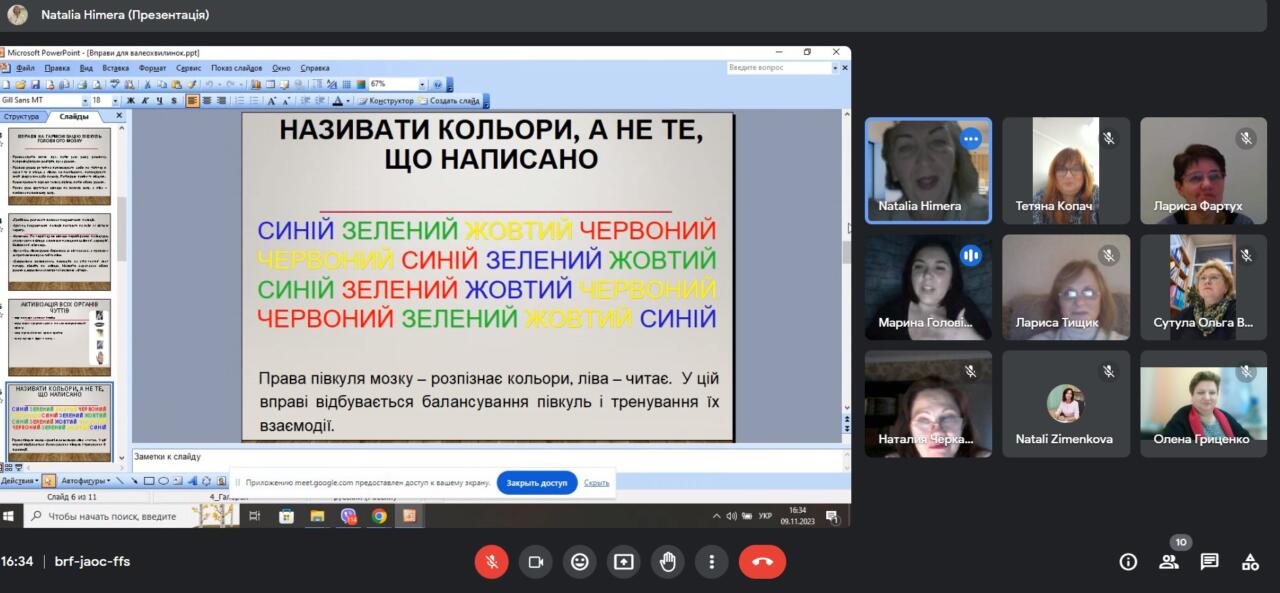Open the Действия drawing menu
This screenshot has width=1280, height=593.
coord(20,481)
